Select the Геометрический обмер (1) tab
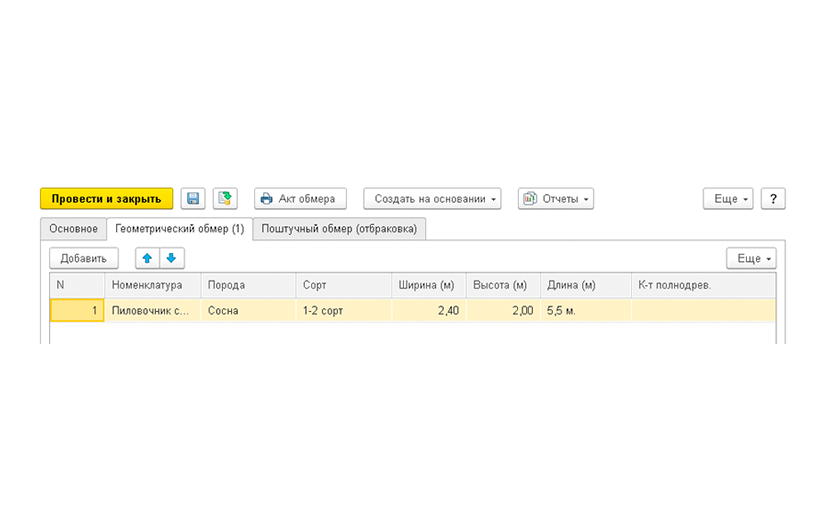Screen dimensions: 830x521 (x=179, y=229)
